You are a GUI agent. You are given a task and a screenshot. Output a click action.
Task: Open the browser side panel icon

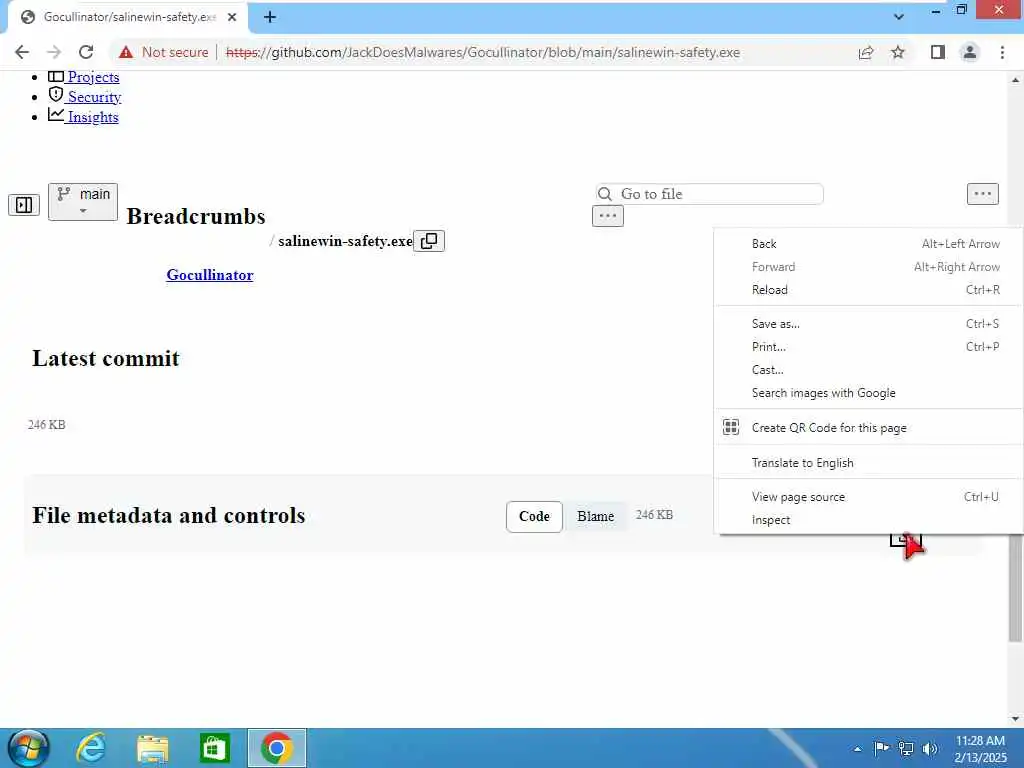(938, 52)
